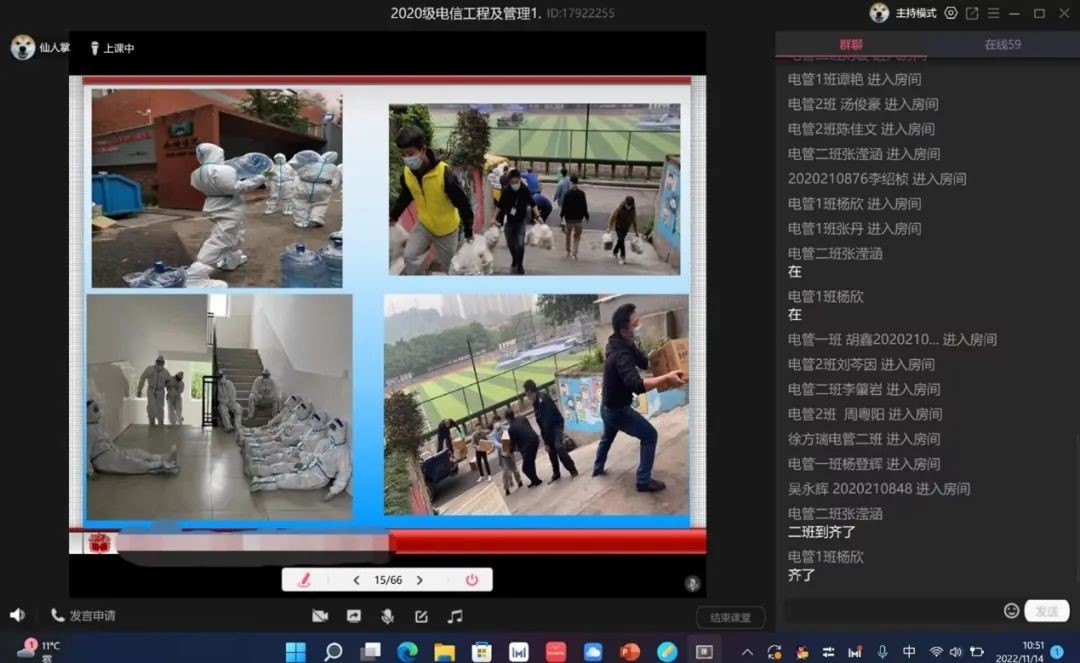Switch to the 在线59 online members tab
This screenshot has width=1080, height=663.
(1002, 44)
